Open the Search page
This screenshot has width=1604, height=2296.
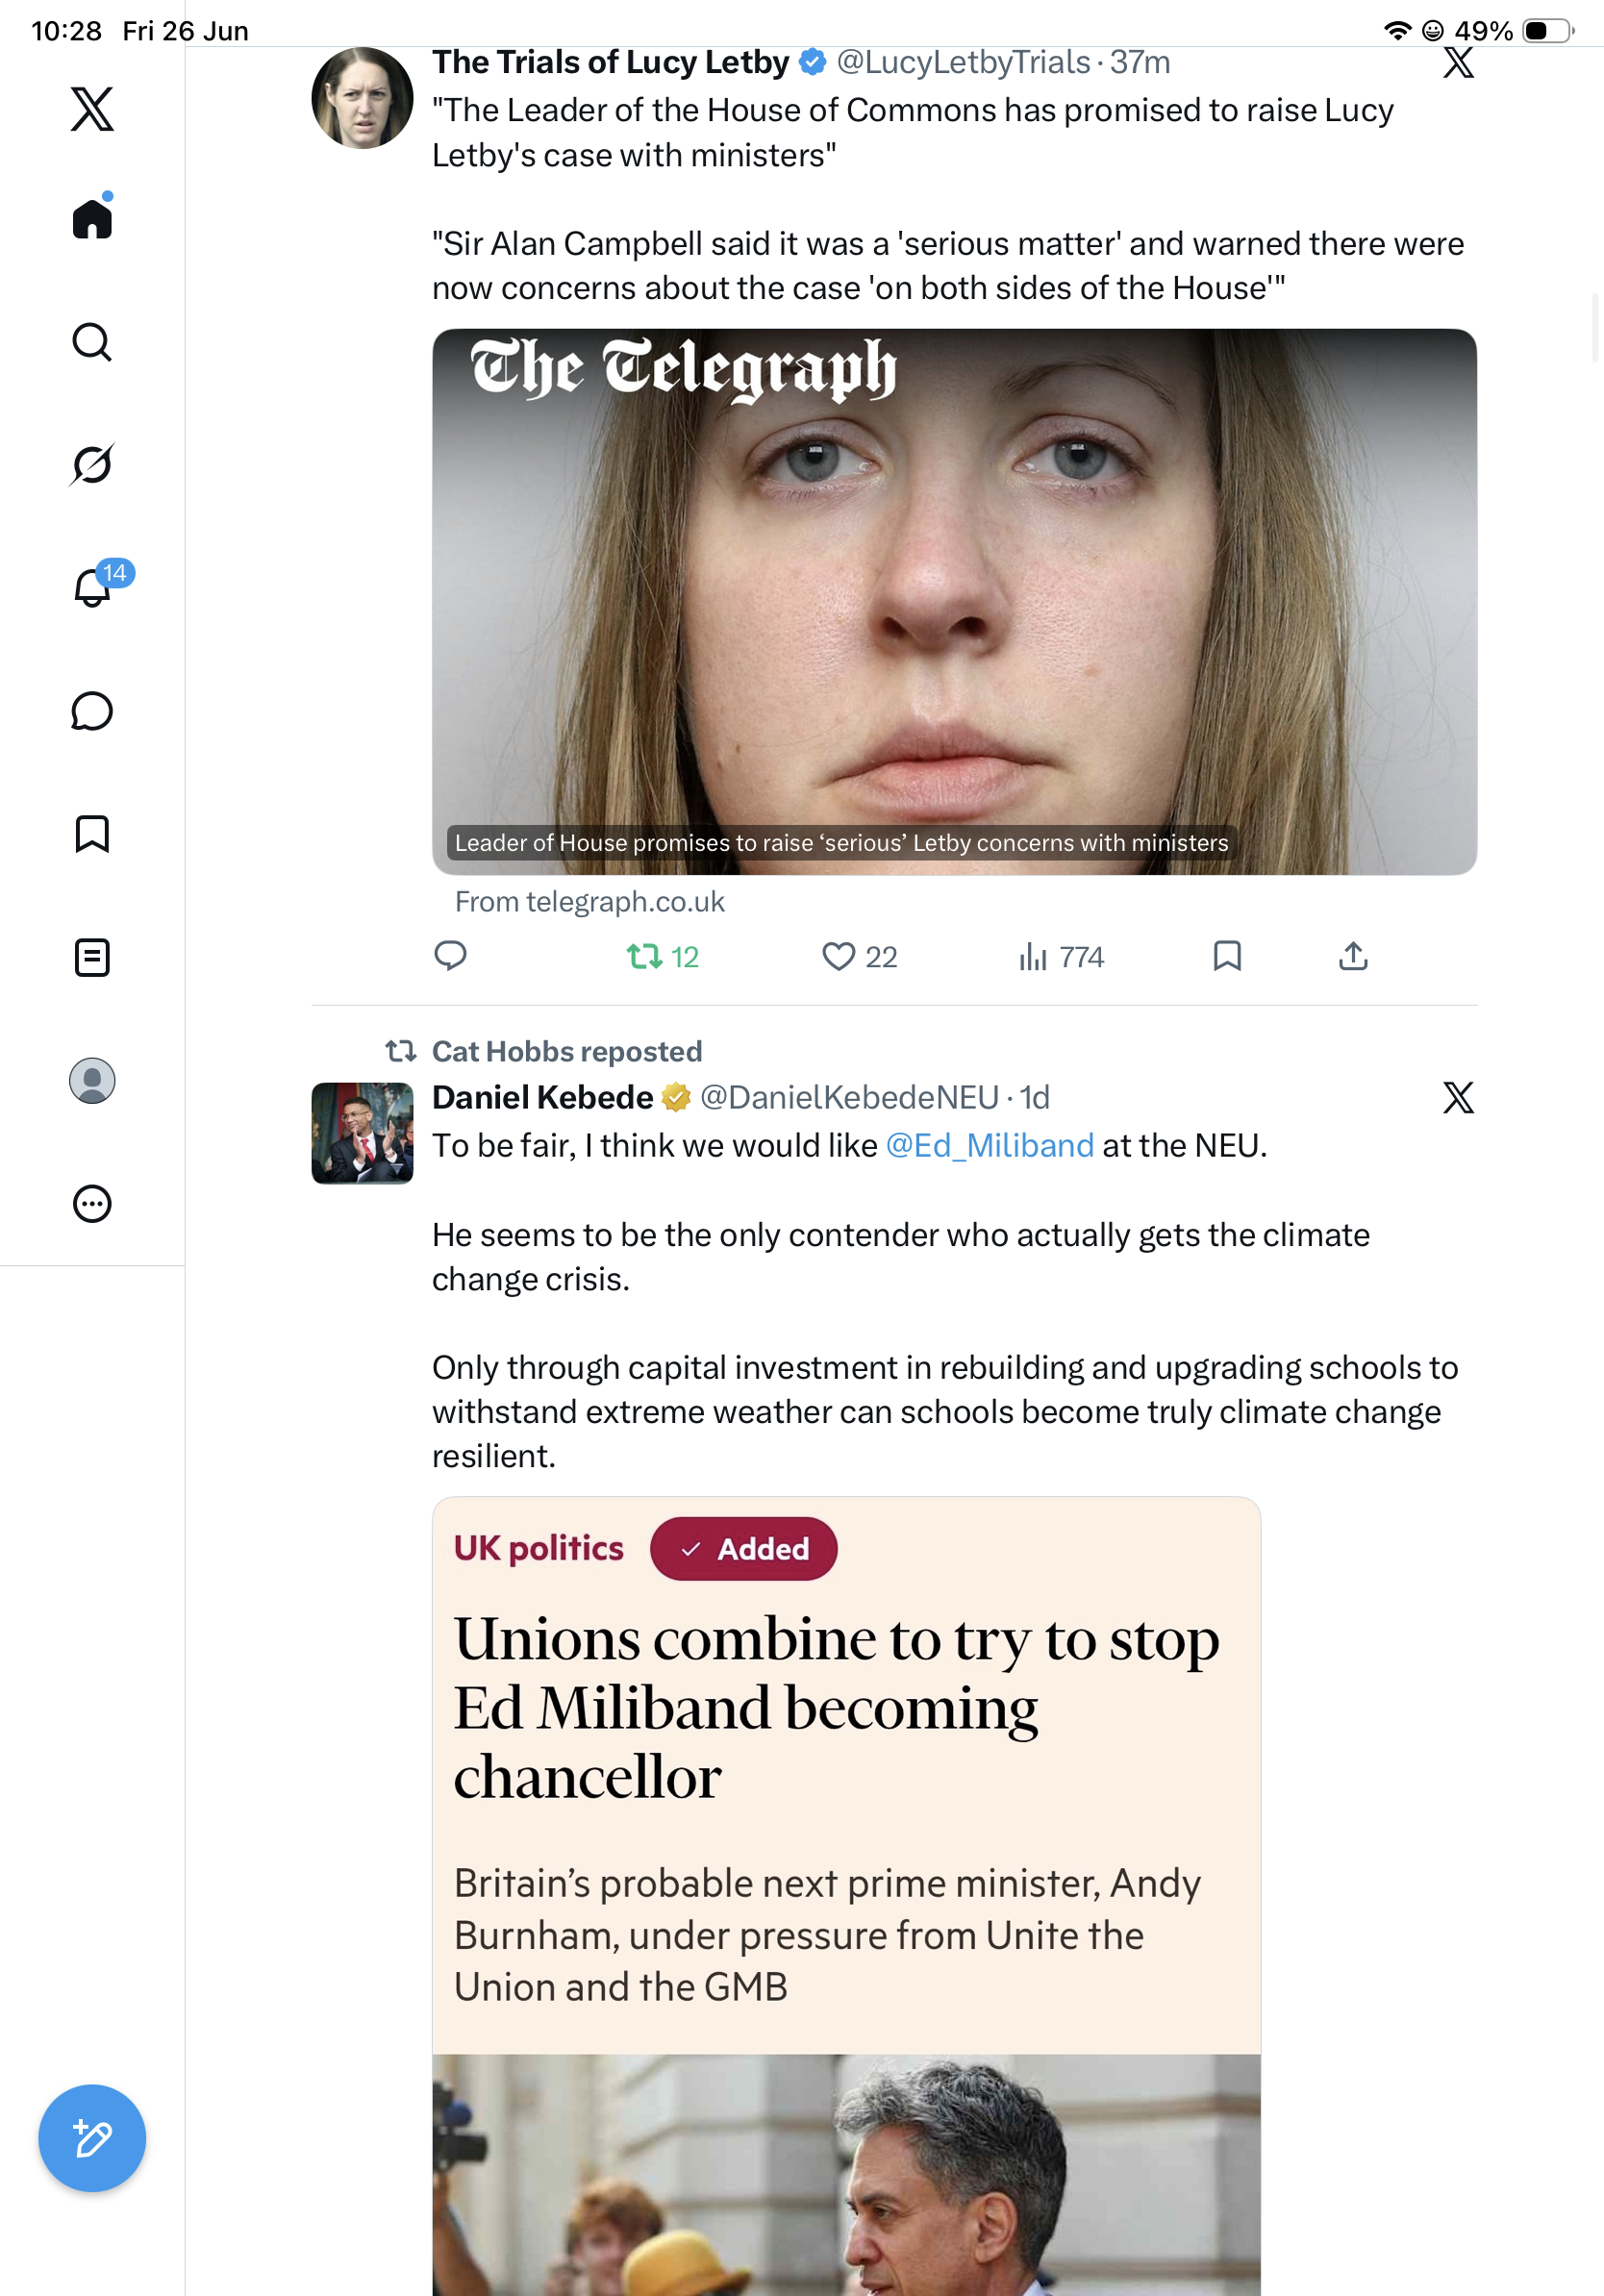tap(92, 342)
